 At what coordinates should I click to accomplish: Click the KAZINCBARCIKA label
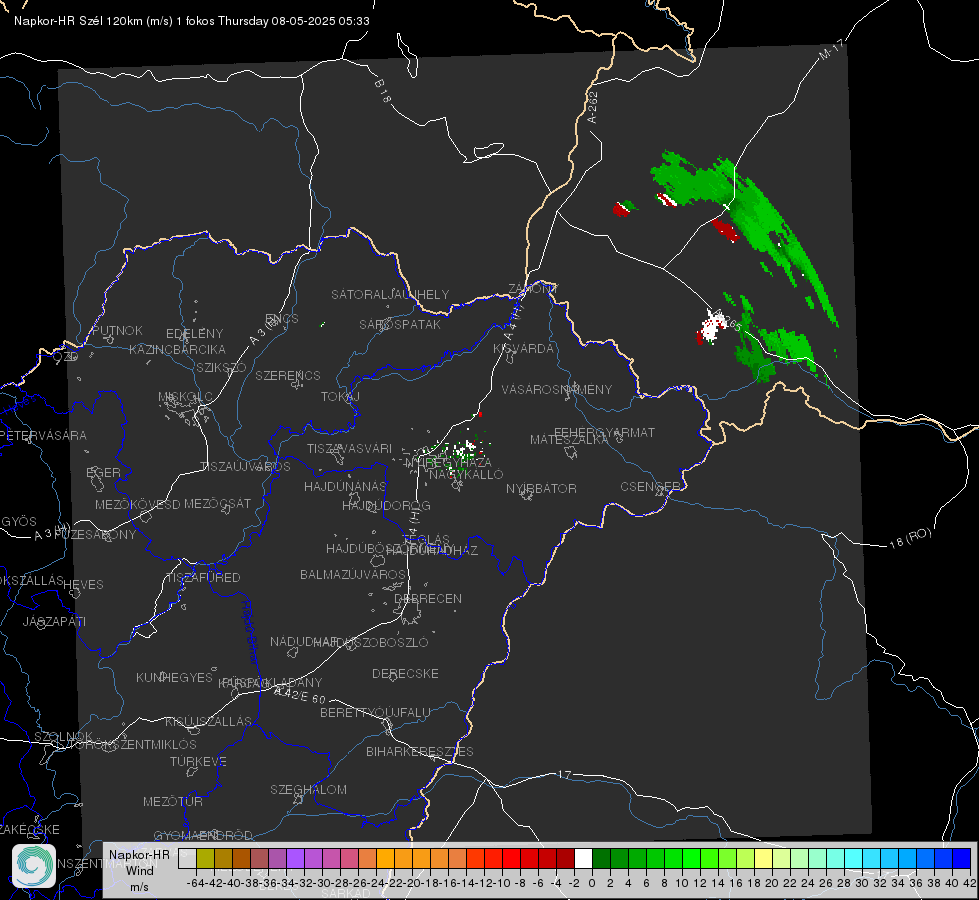pos(177,349)
